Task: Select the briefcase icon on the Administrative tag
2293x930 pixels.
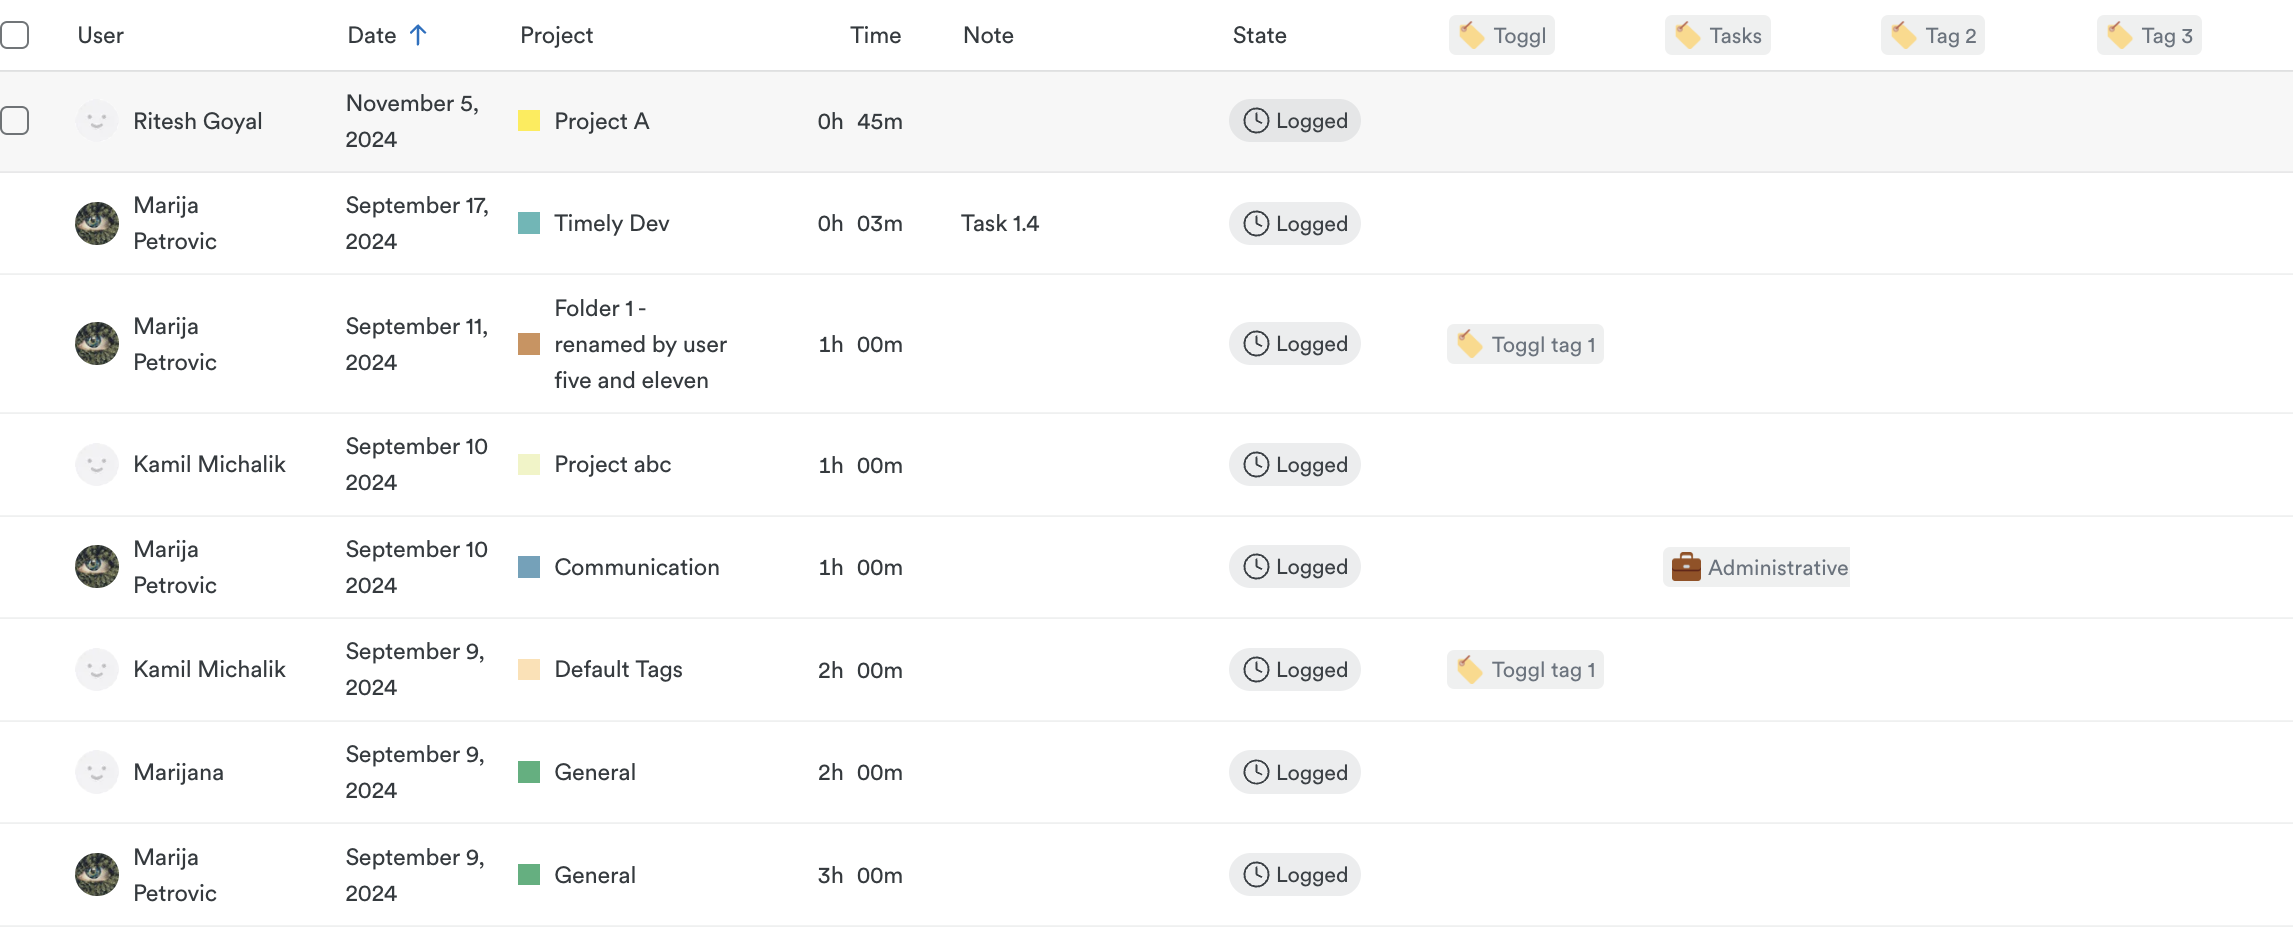Action: [1687, 566]
